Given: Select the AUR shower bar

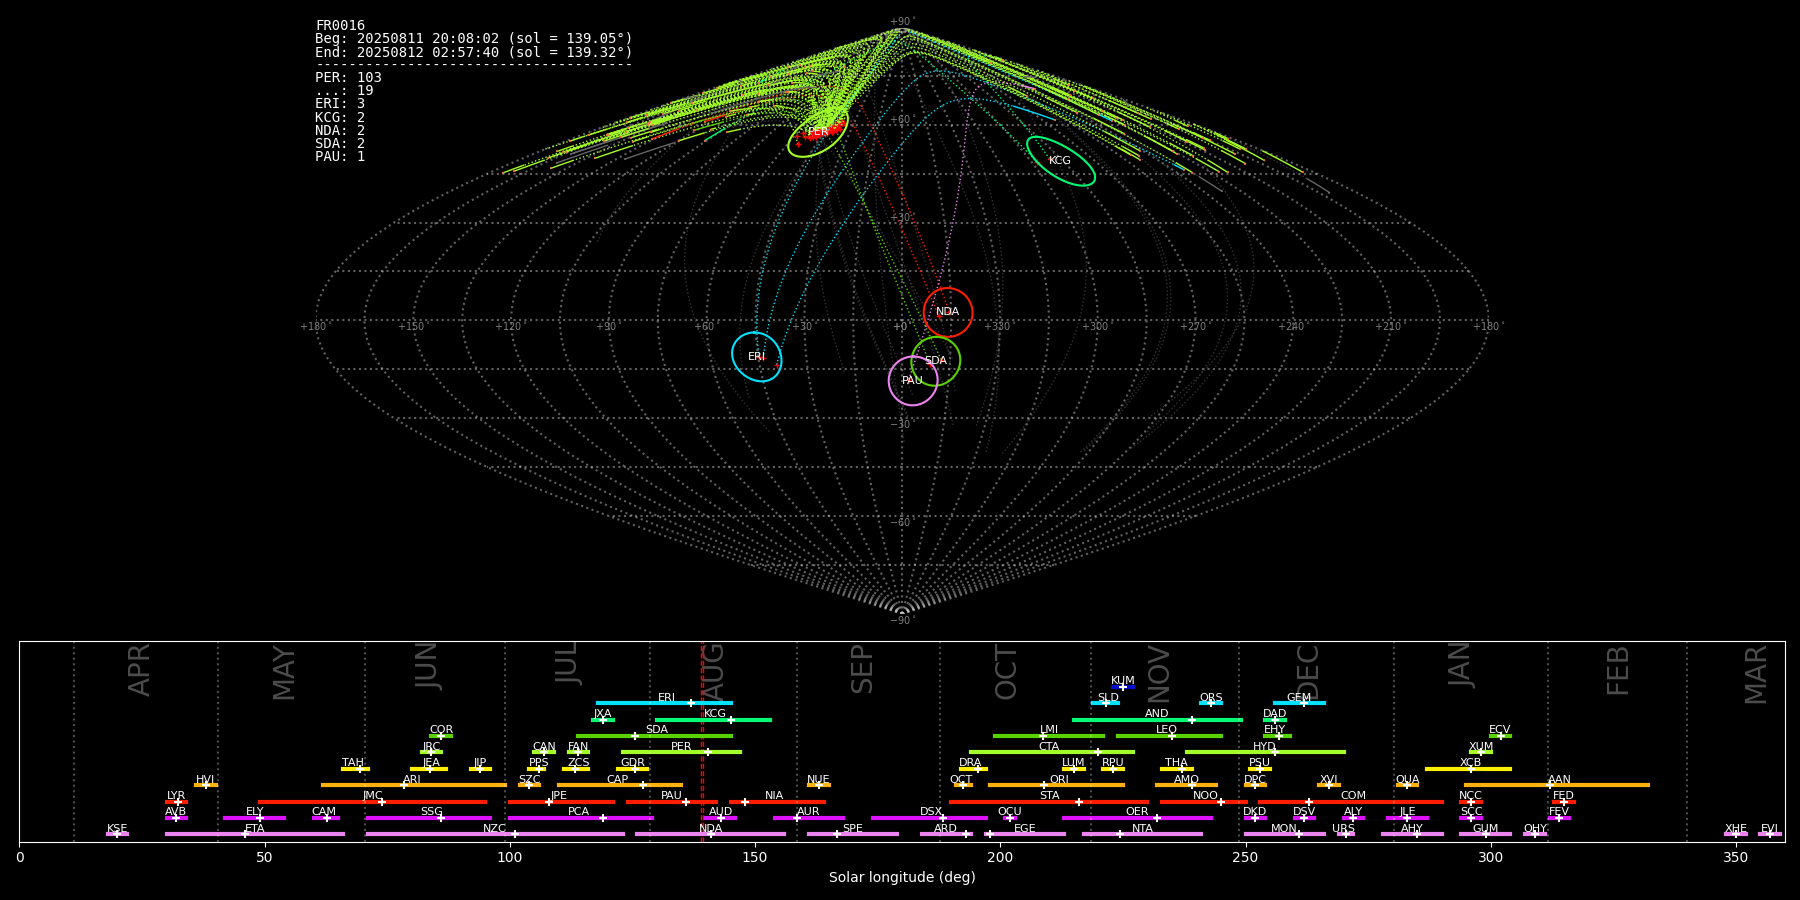Looking at the screenshot, I should tap(808, 818).
